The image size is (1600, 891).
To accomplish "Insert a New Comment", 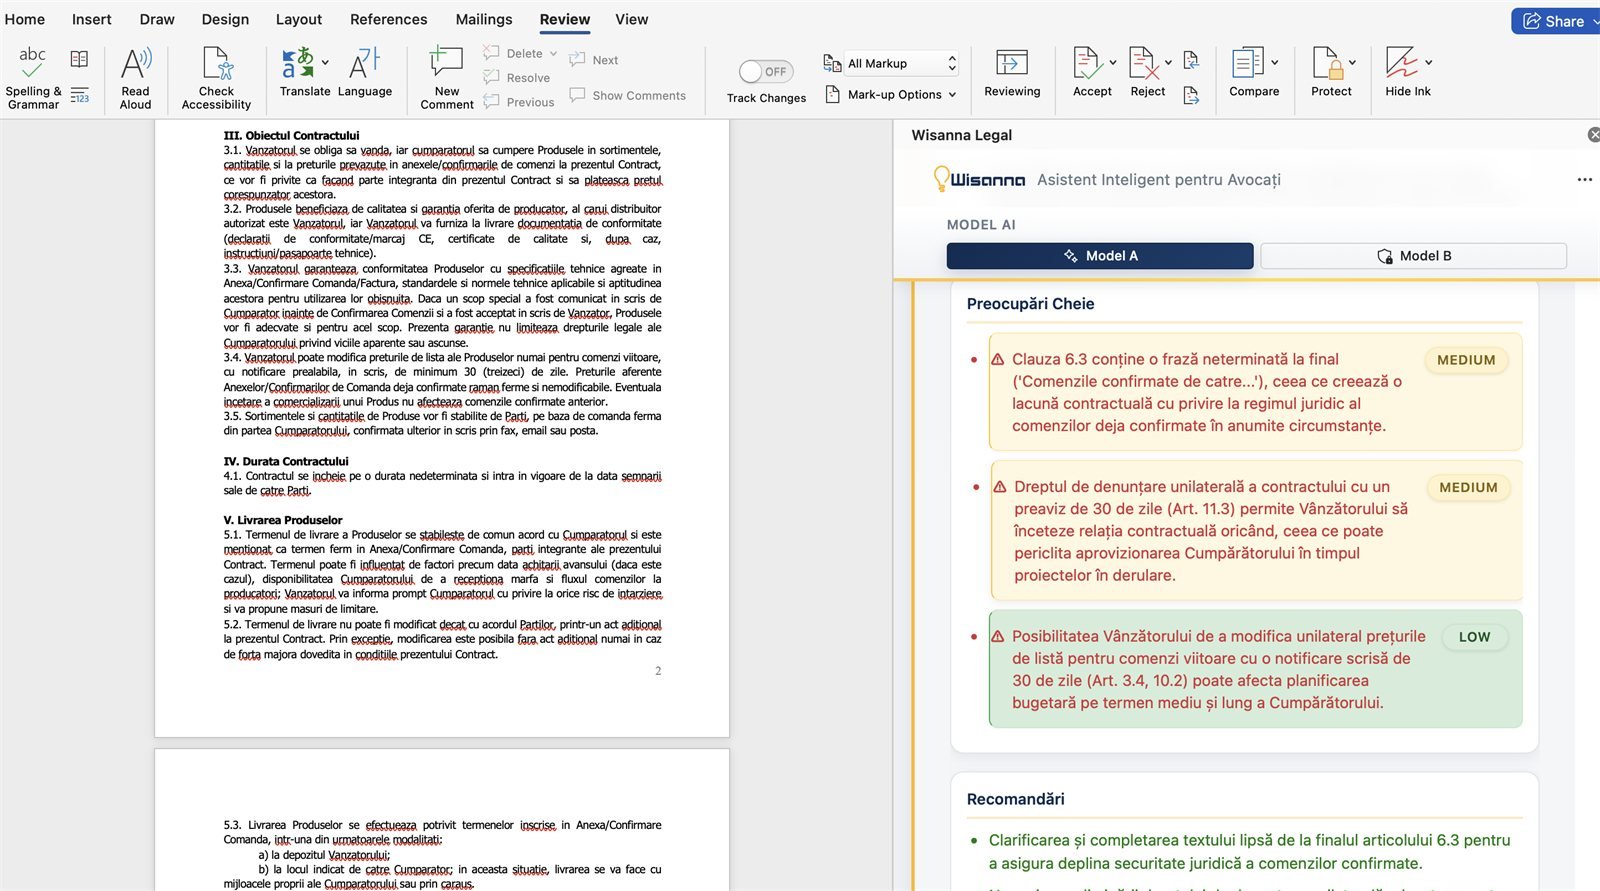I will pyautogui.click(x=447, y=77).
